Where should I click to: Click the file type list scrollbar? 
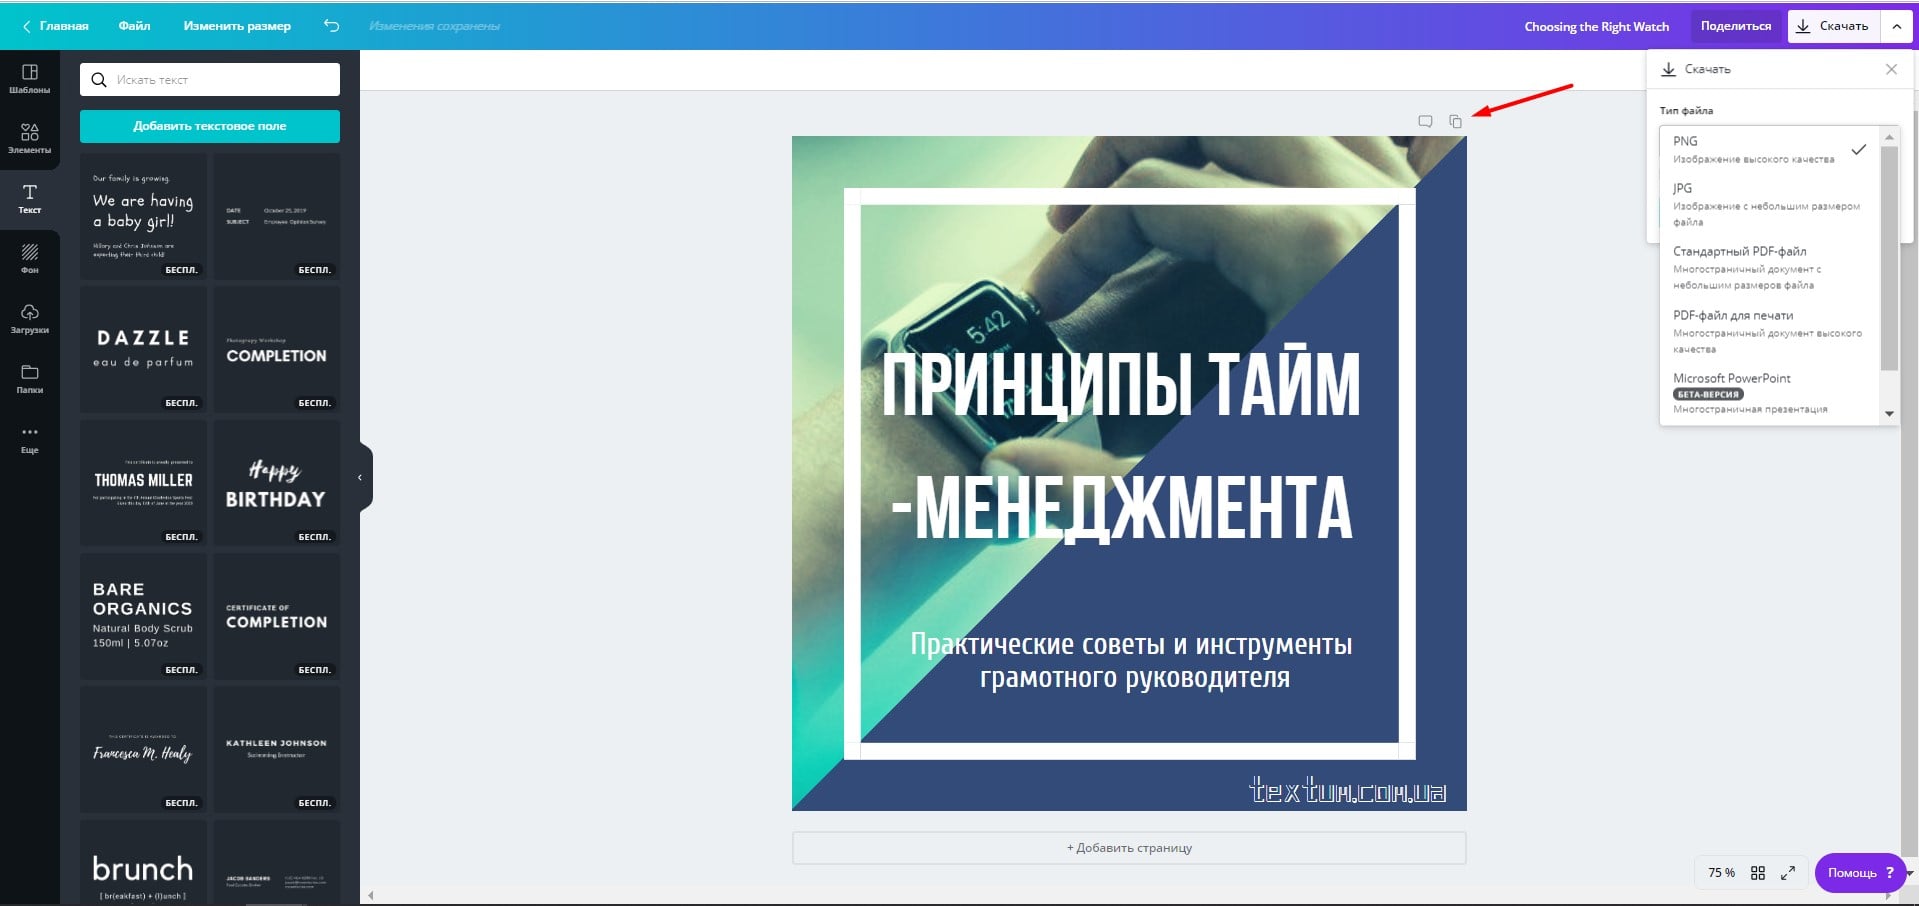click(1889, 258)
